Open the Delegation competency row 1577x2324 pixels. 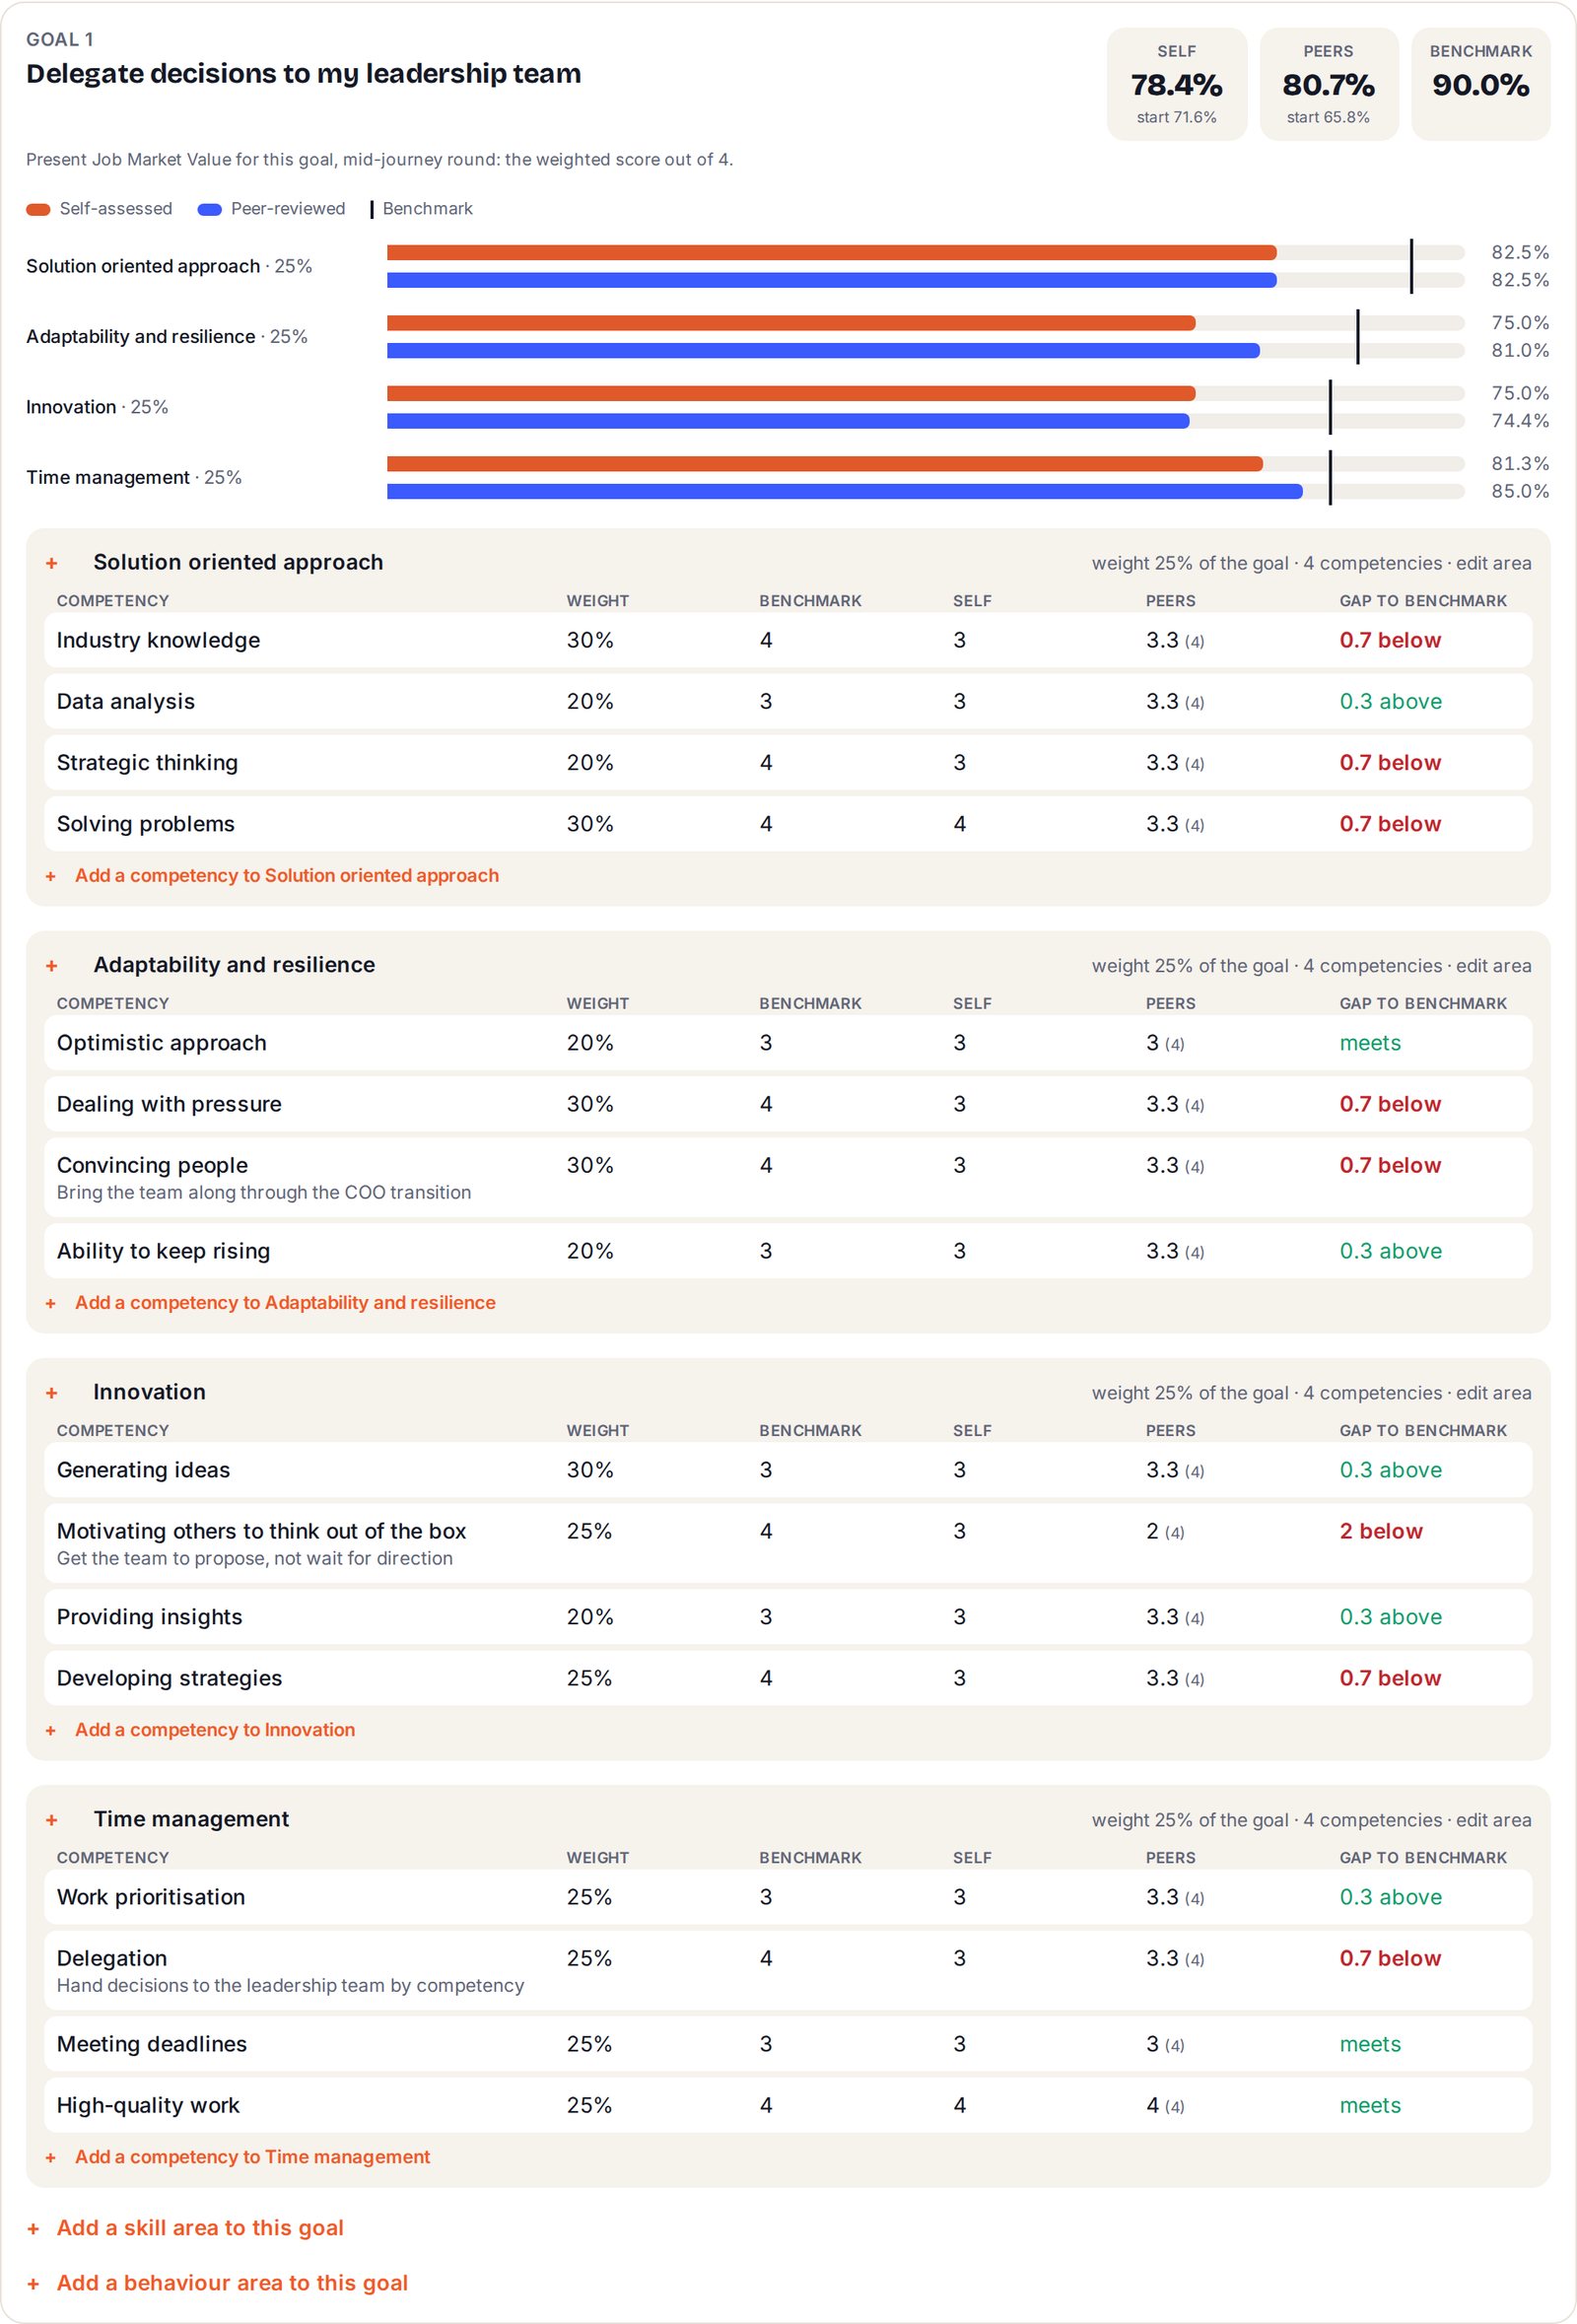pos(788,1970)
